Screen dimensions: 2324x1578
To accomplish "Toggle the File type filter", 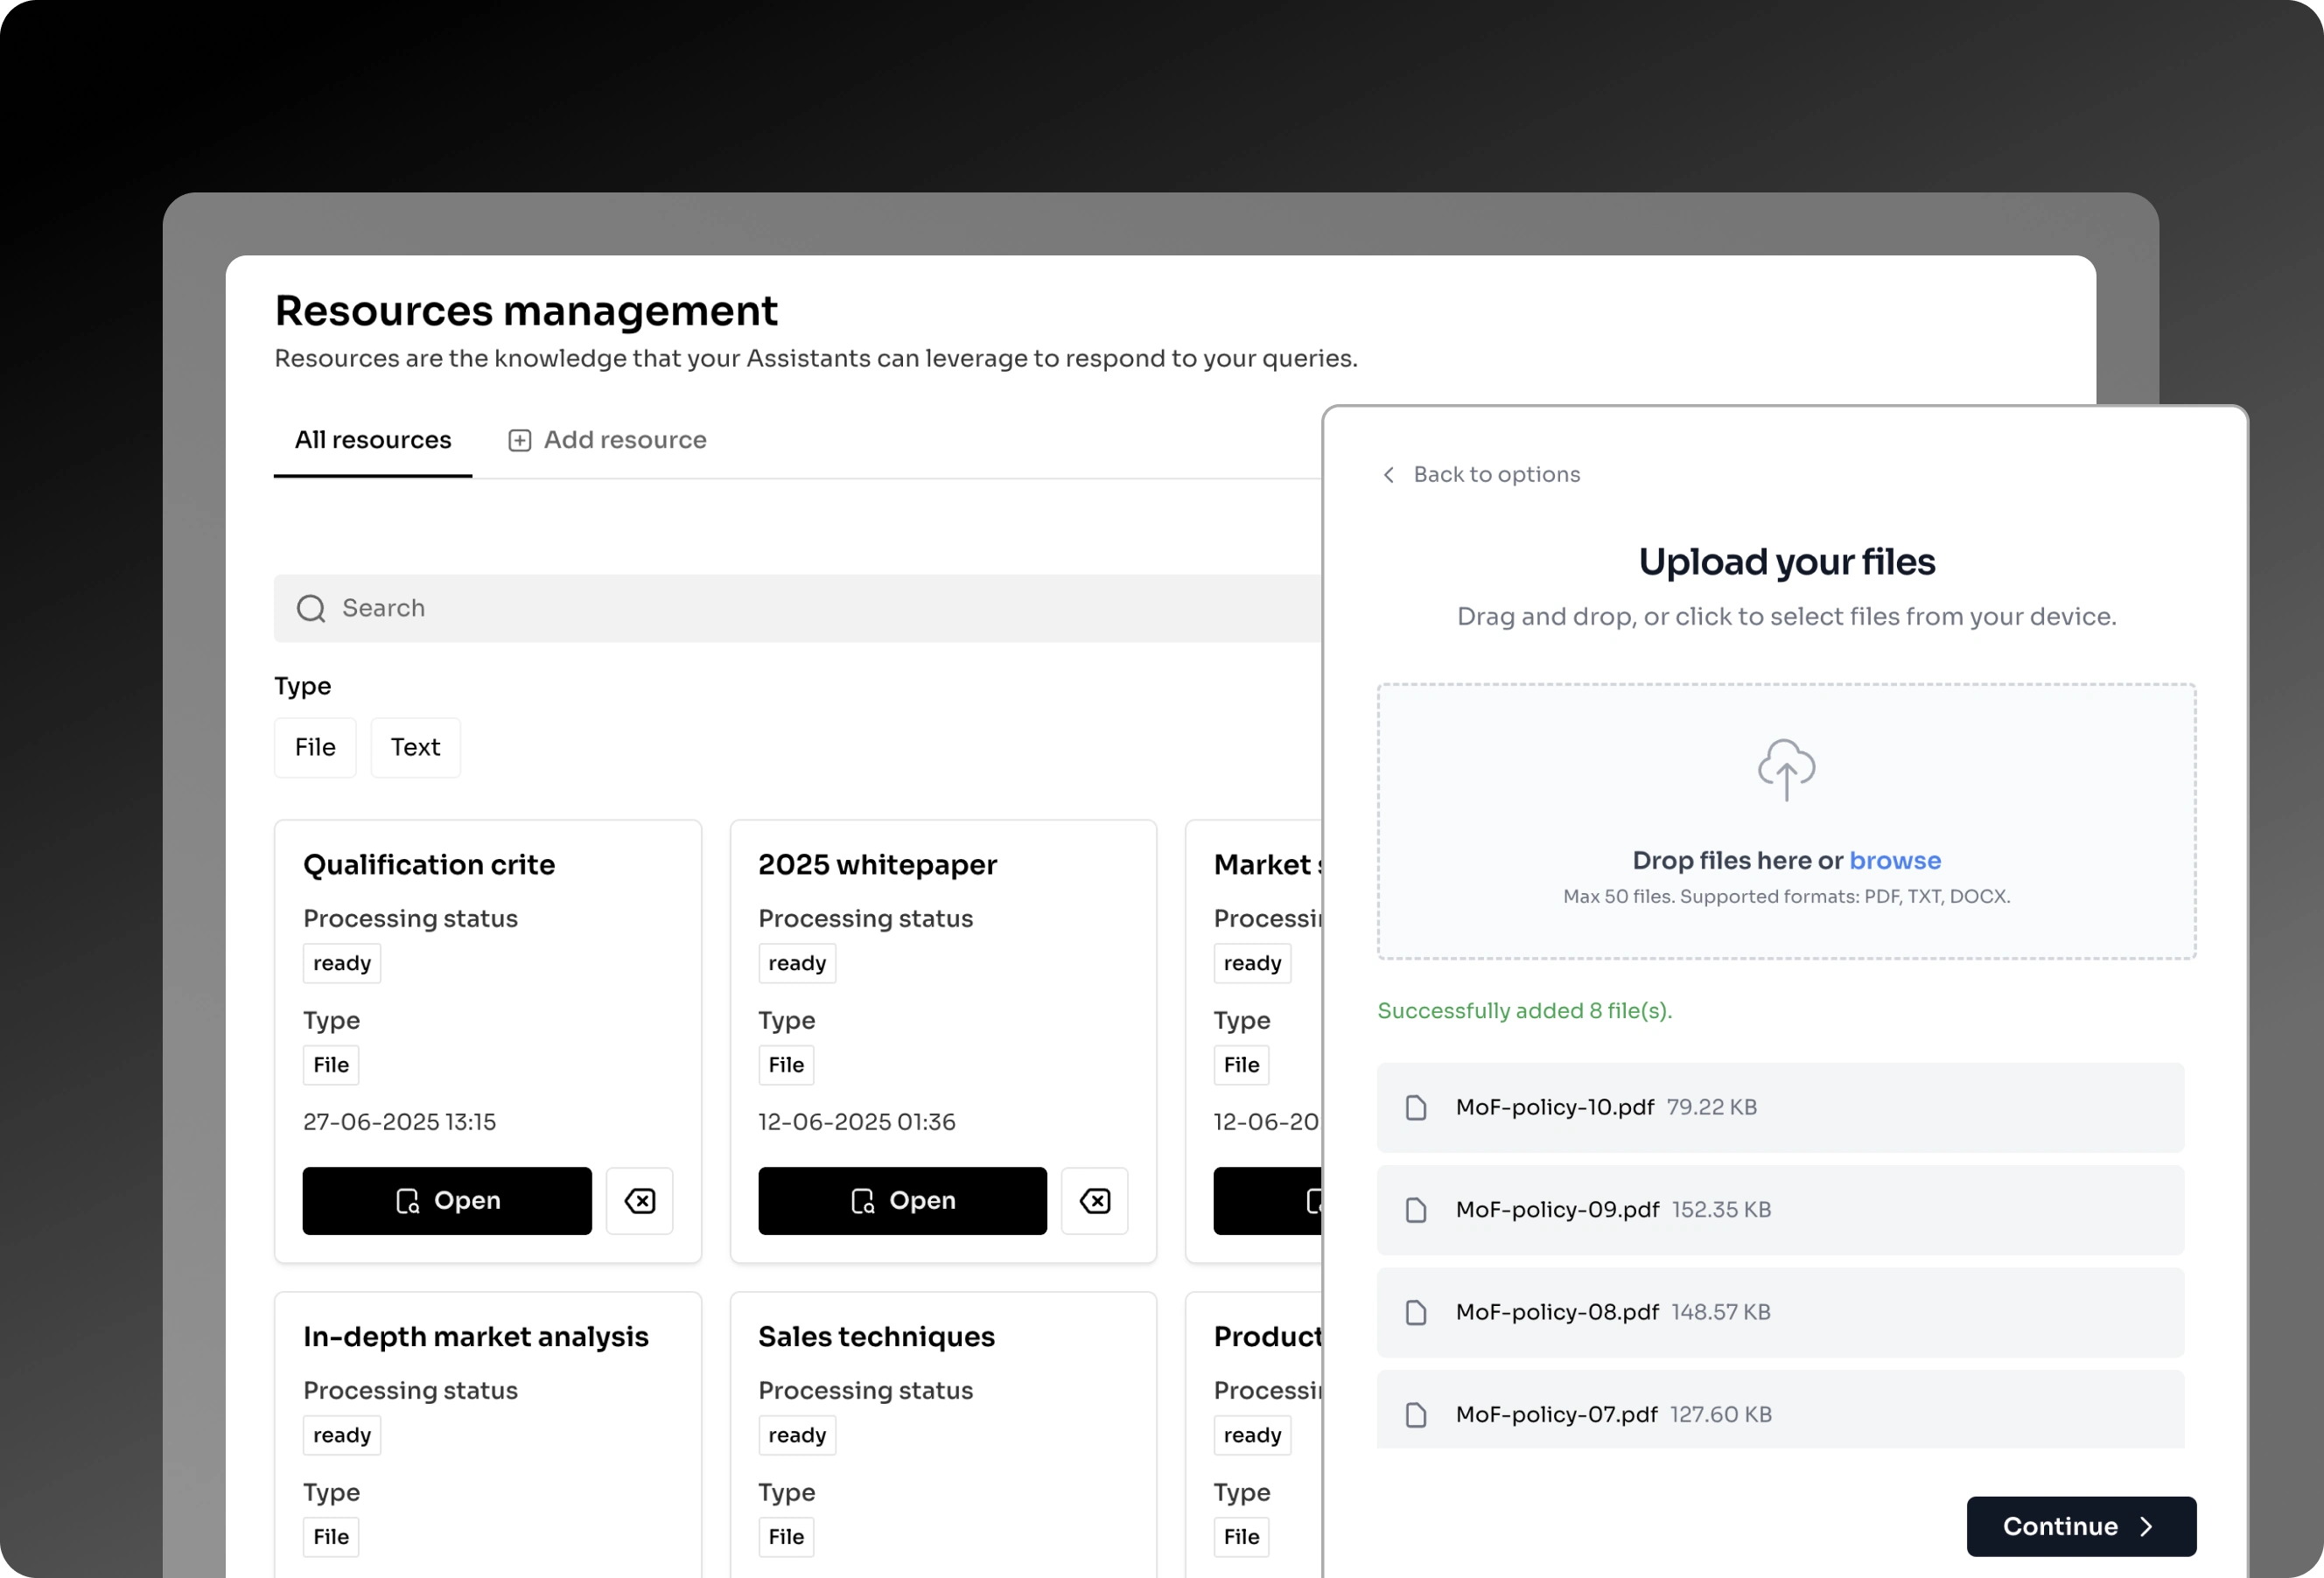I will [315, 747].
